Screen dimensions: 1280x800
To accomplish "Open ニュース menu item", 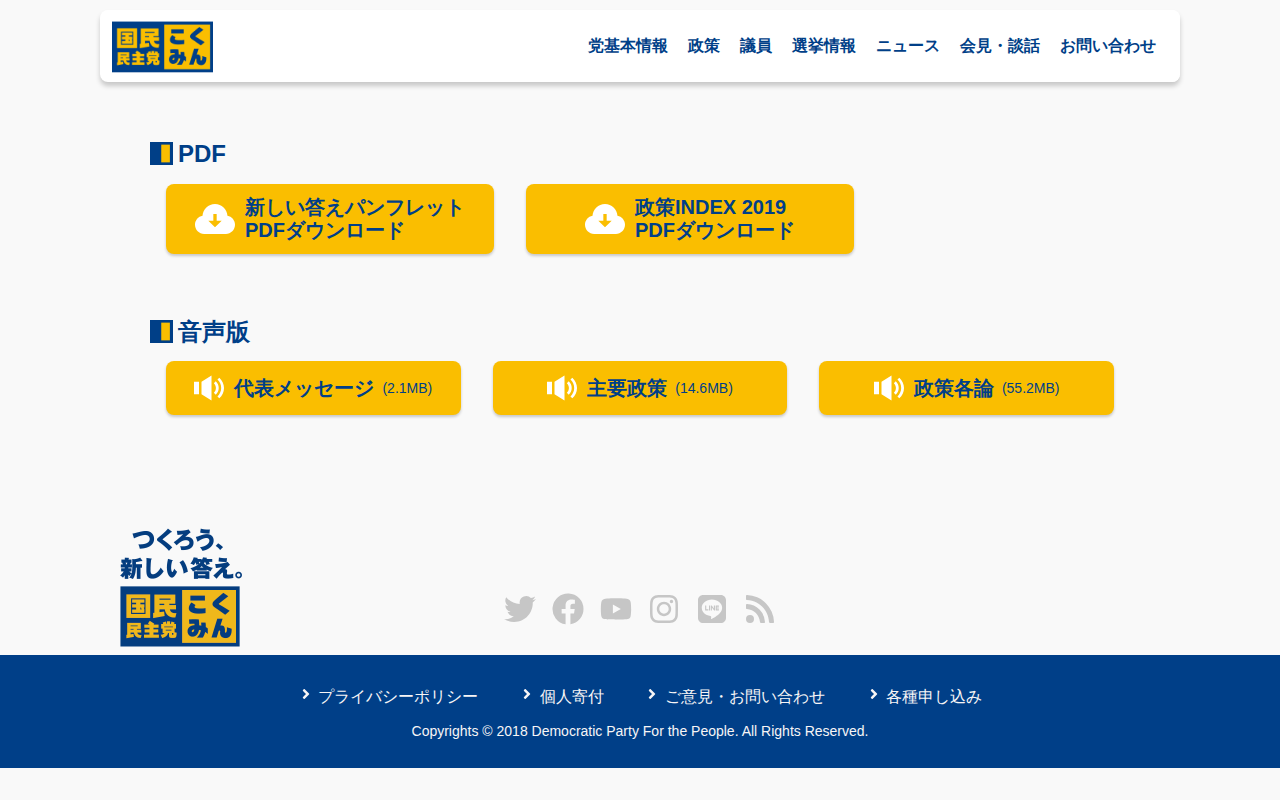I will (x=908, y=46).
